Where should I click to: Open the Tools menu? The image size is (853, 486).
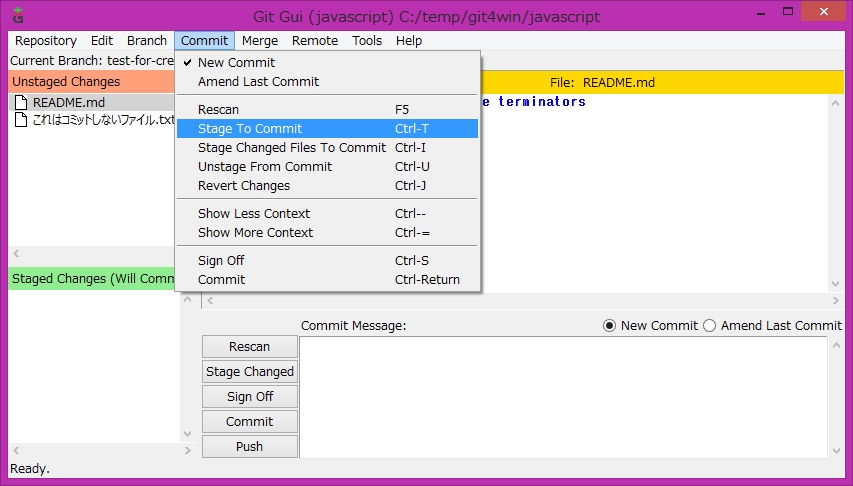click(367, 41)
